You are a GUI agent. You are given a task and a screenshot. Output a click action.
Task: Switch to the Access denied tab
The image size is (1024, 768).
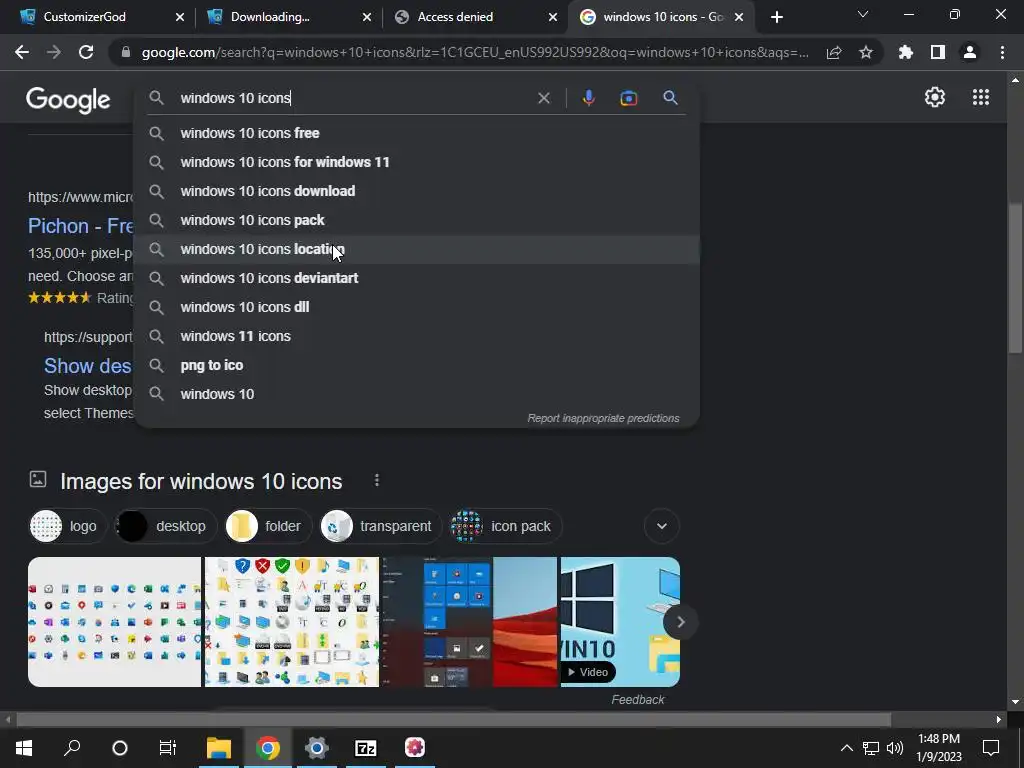(455, 17)
